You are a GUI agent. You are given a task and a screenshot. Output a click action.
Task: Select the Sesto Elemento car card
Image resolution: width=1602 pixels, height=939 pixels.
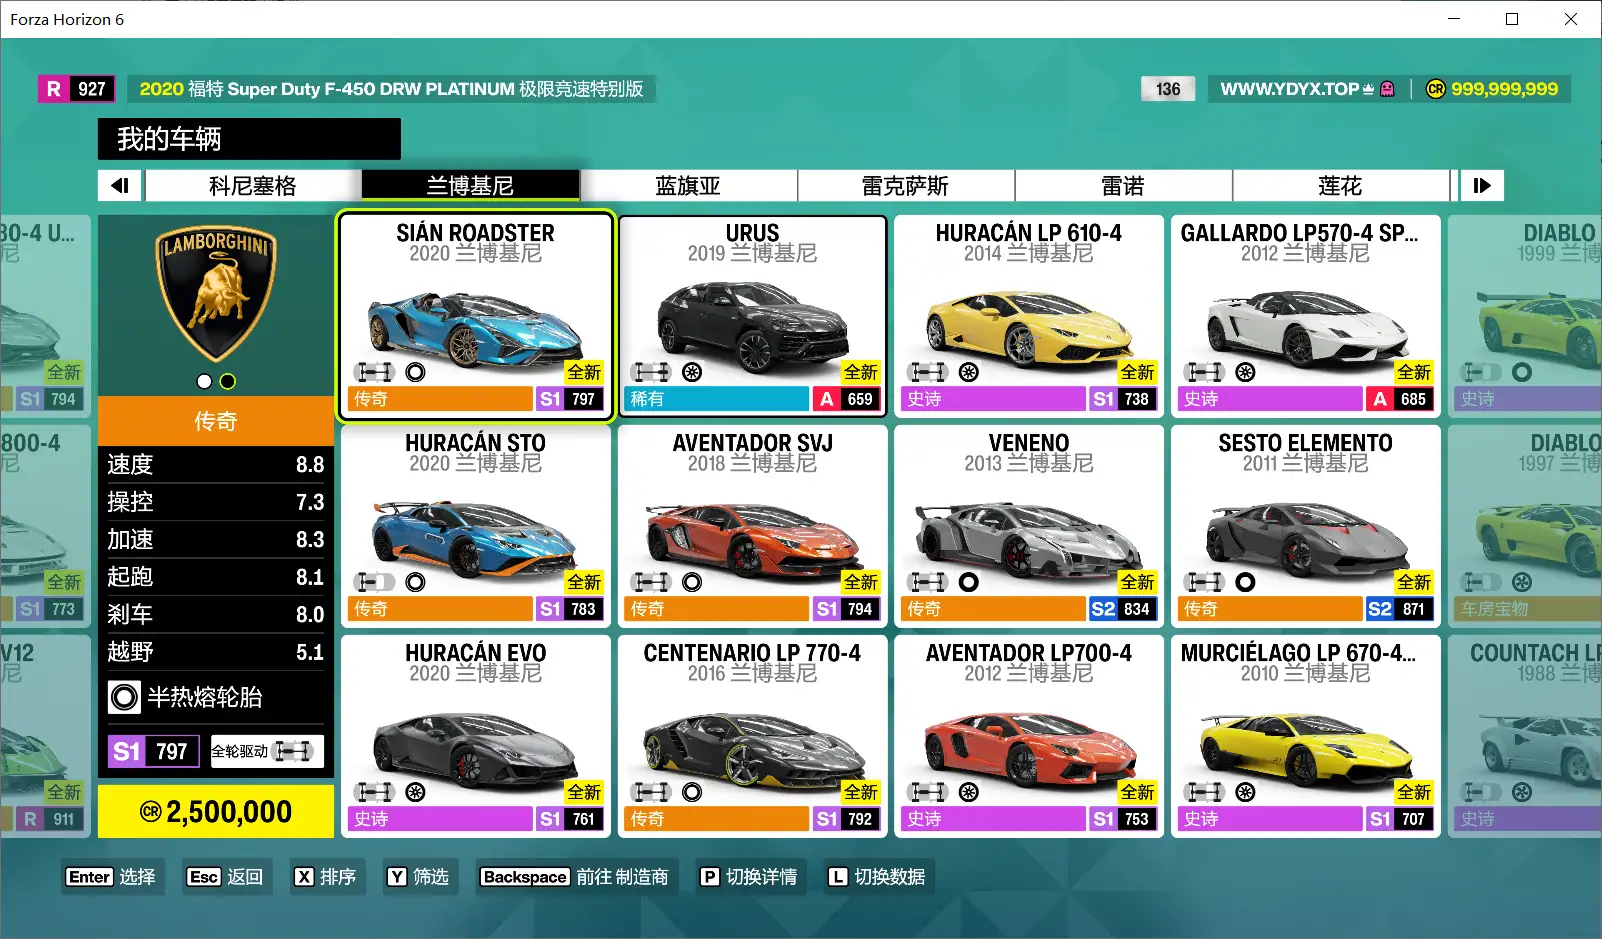click(1305, 526)
